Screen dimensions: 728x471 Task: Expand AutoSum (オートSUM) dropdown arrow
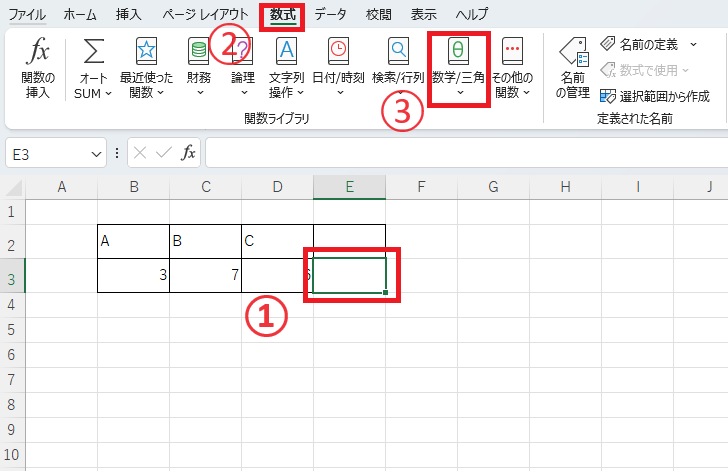108,93
